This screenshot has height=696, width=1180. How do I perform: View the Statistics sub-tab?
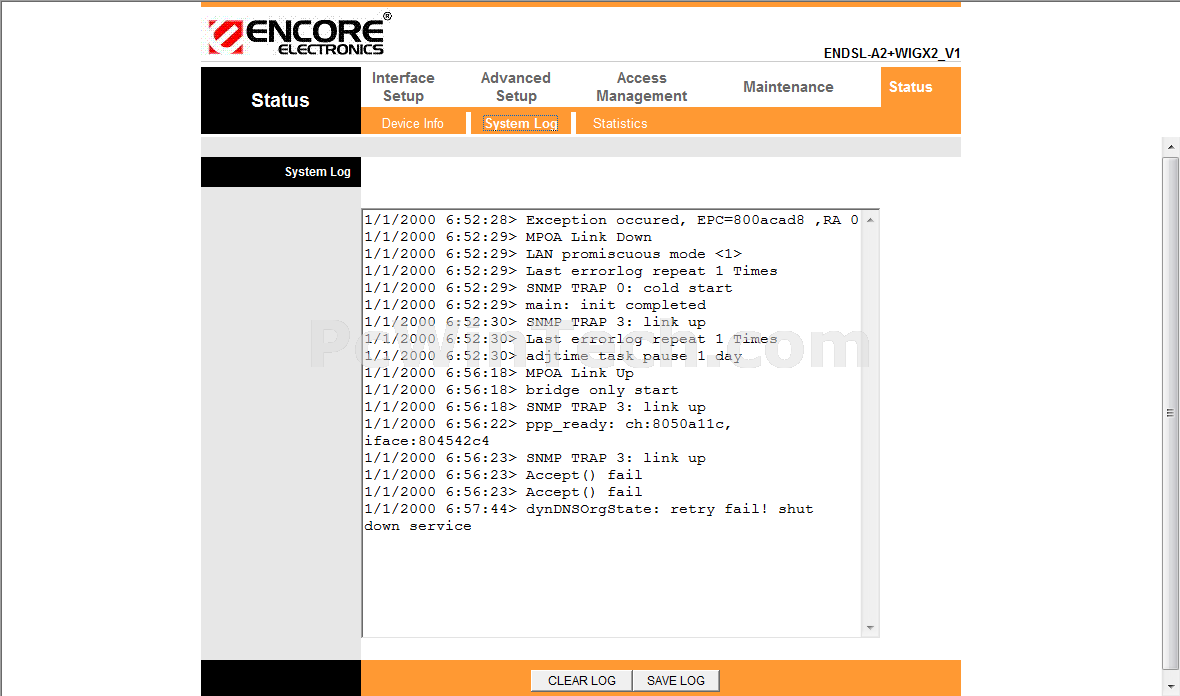[619, 123]
